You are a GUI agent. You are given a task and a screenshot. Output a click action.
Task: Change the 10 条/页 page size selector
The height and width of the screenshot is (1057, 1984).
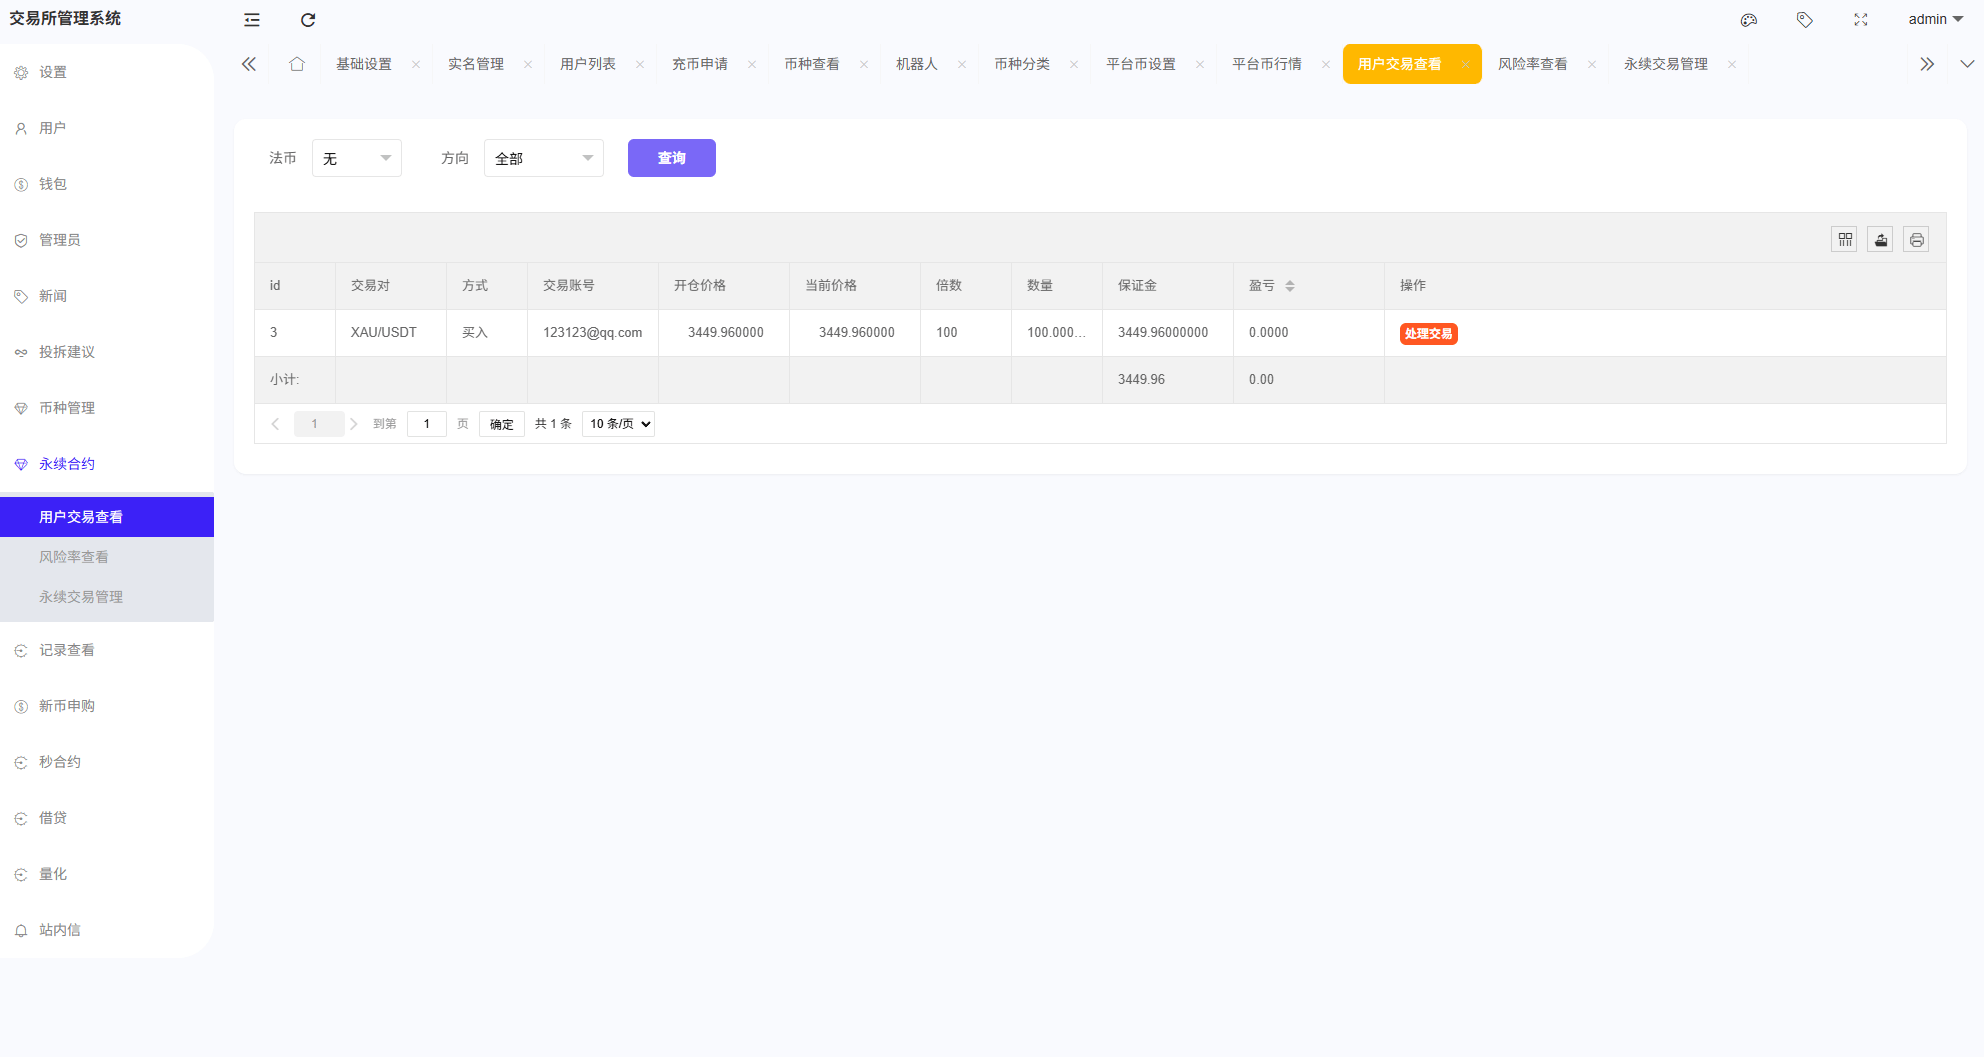coord(619,424)
